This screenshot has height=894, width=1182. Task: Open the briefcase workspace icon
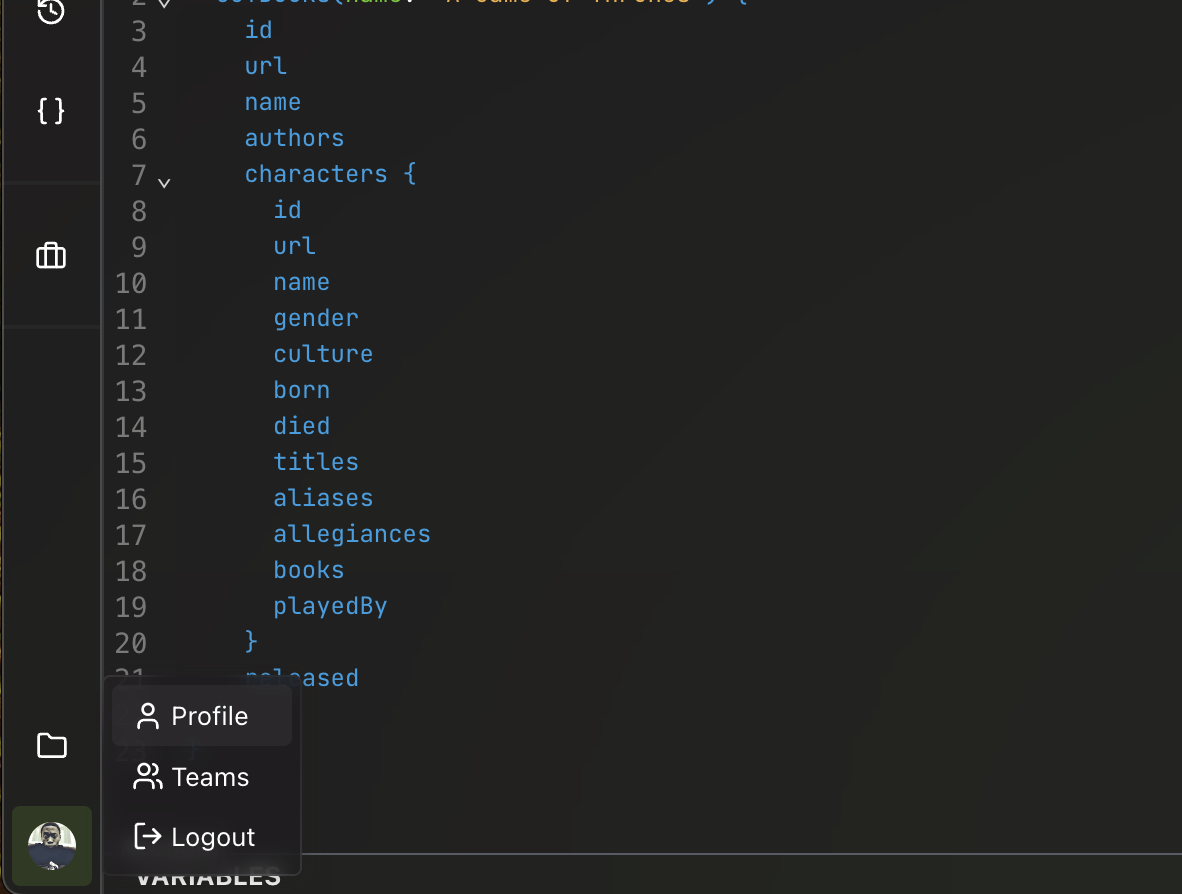click(x=51, y=256)
